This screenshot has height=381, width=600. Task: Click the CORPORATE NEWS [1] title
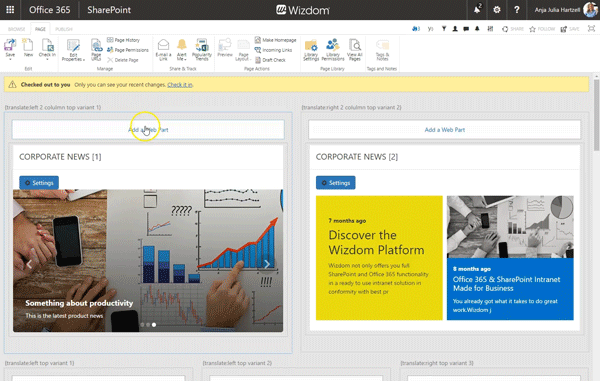60,157
